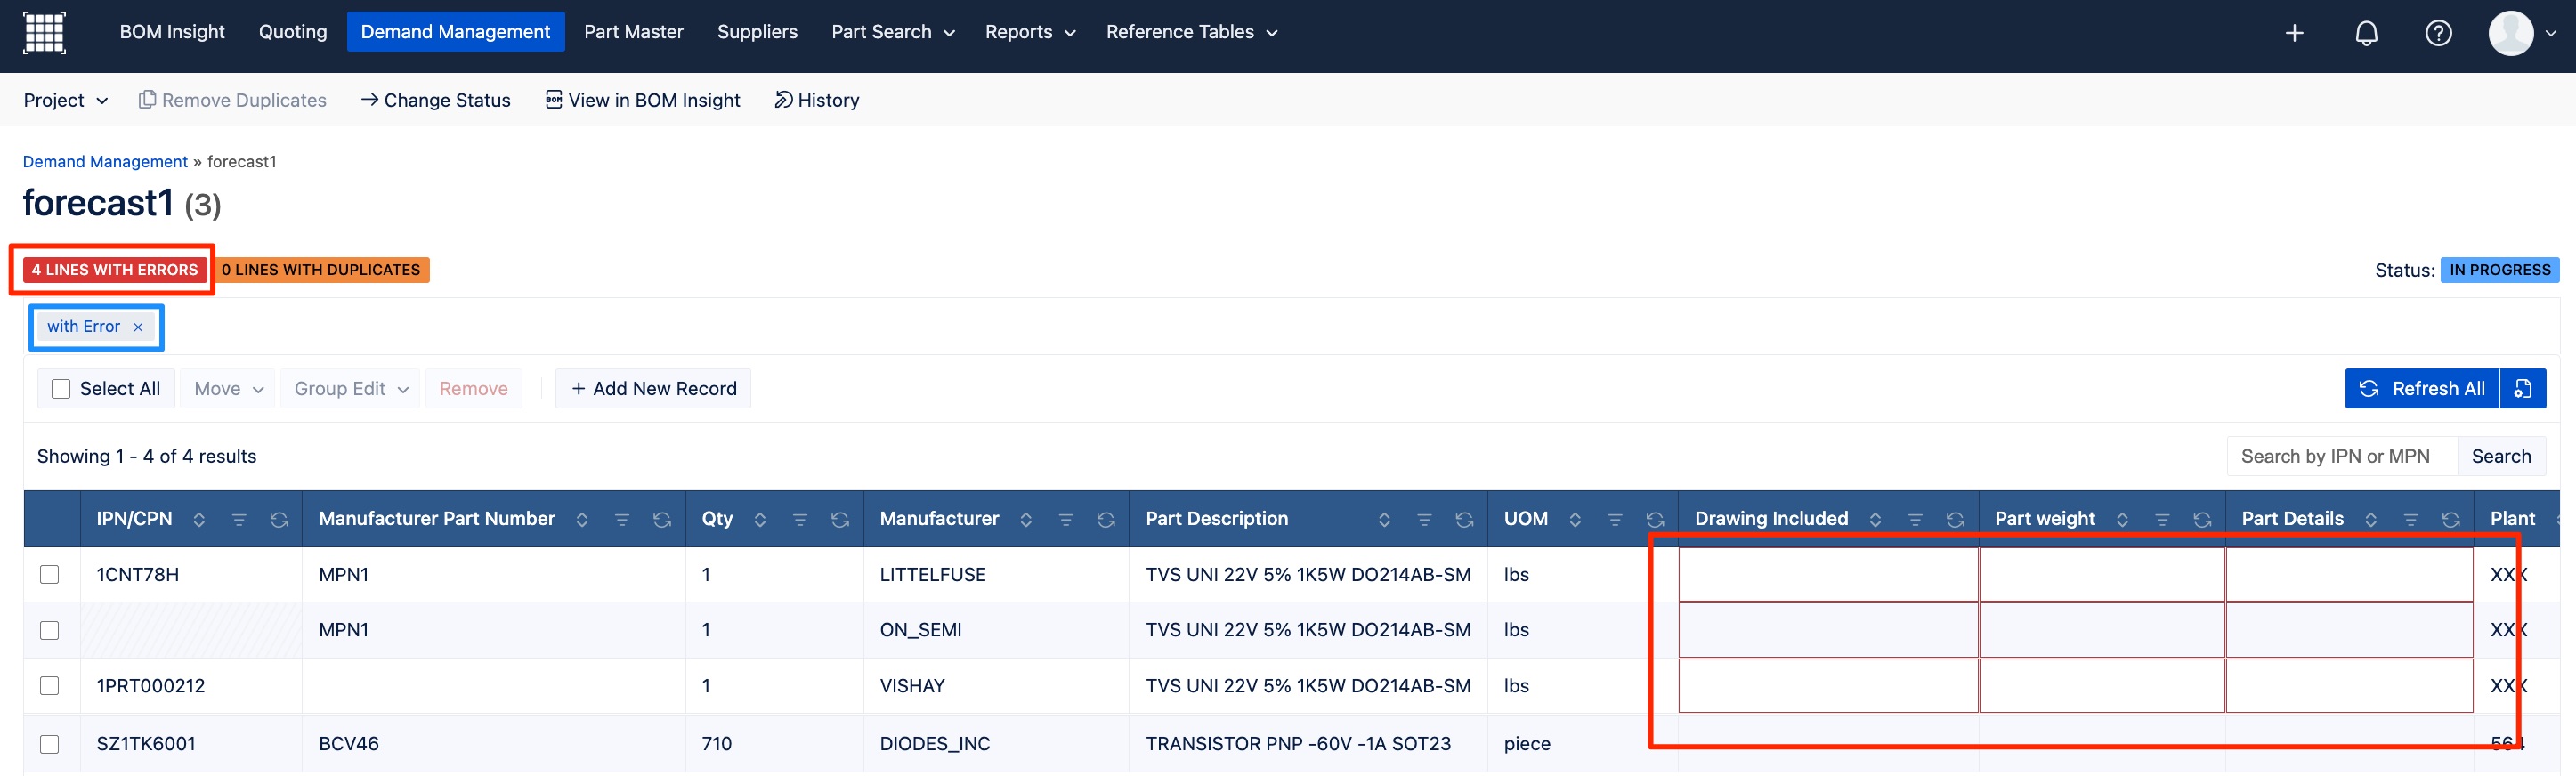Filter the Manufacturer Part Number column
This screenshot has width=2576, height=776.
(622, 519)
